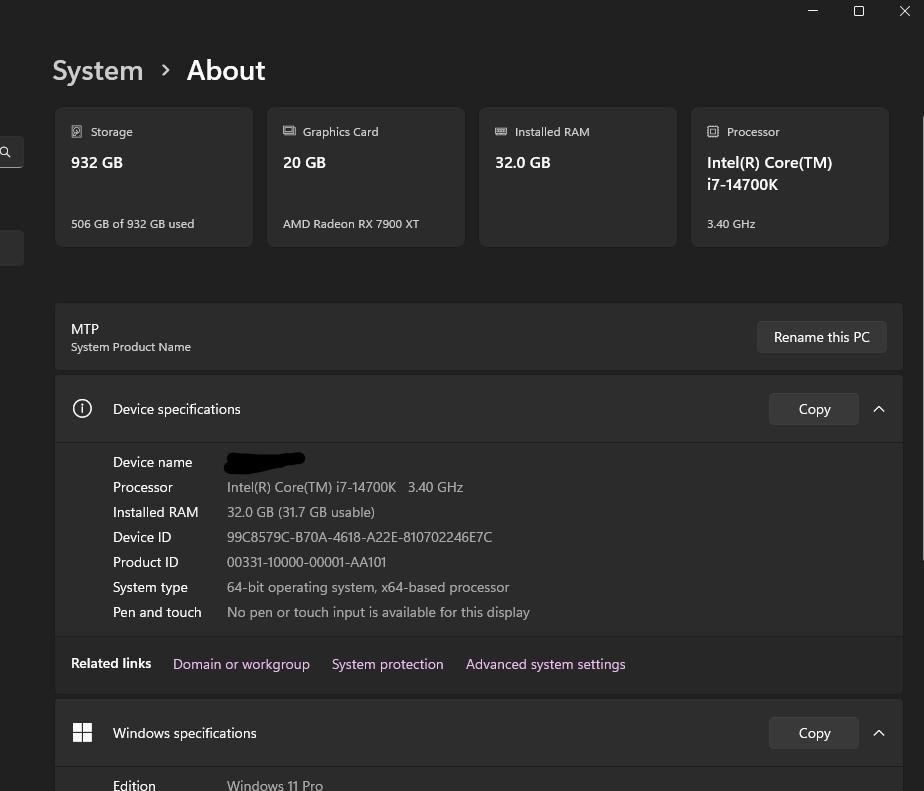
Task: Click the Windows logo beside Windows specifications
Action: pos(82,733)
